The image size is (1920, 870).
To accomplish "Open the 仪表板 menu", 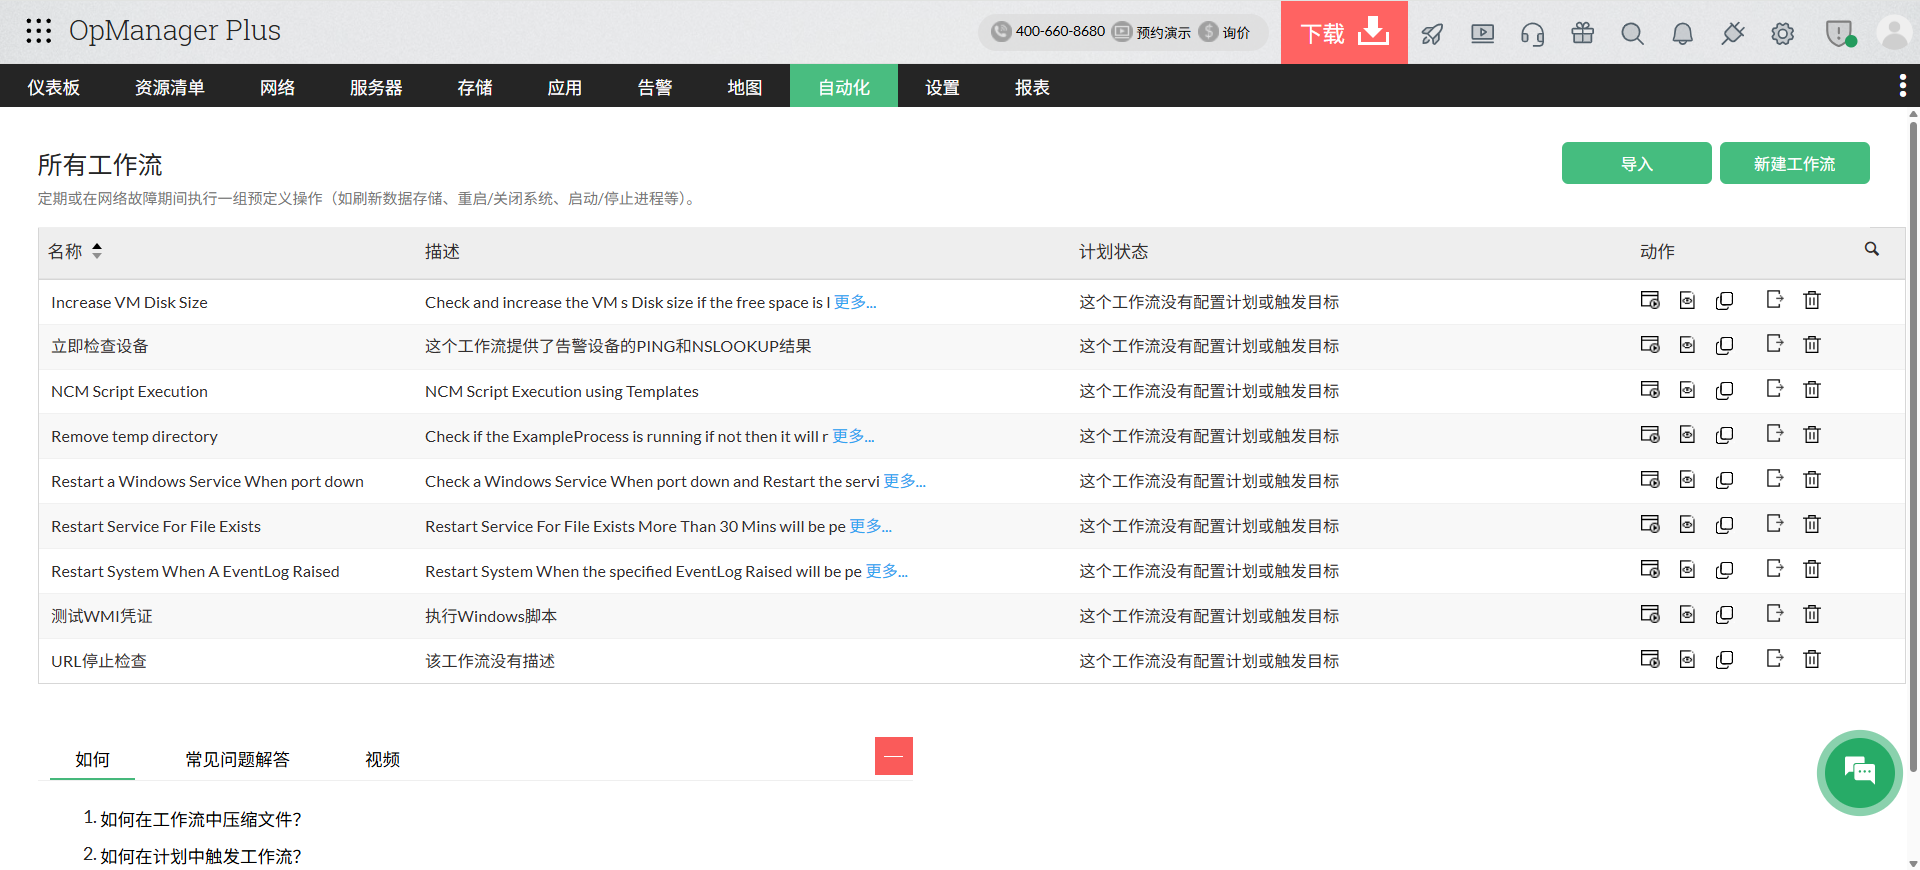I will coord(54,87).
